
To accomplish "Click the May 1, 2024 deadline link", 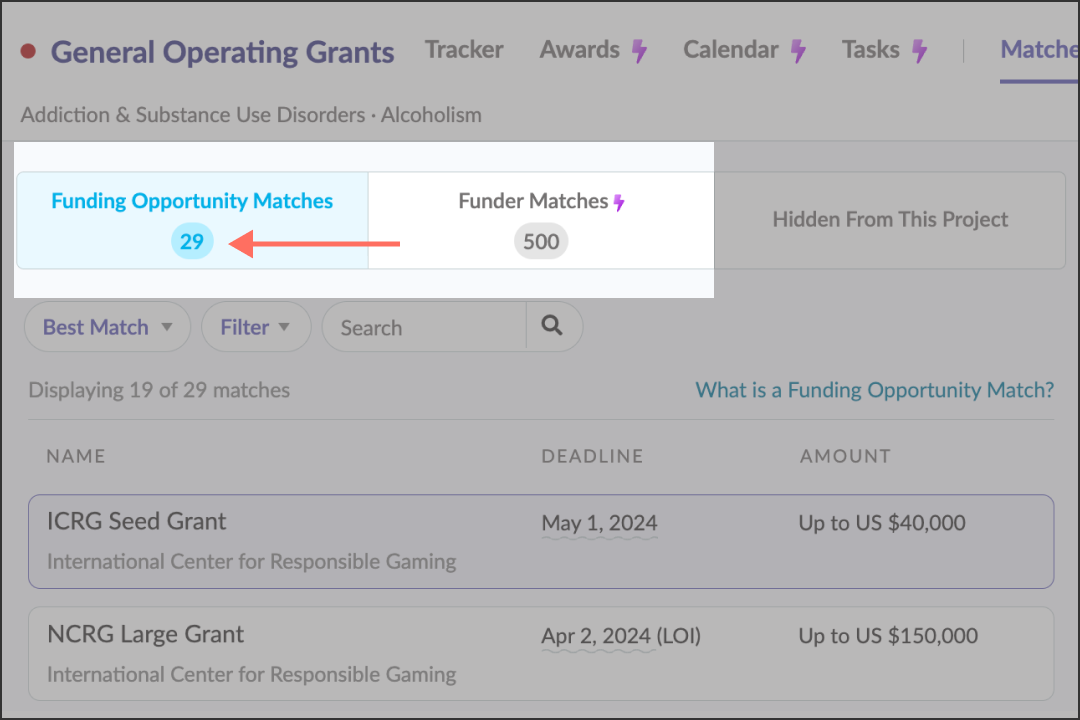I will click(x=598, y=523).
